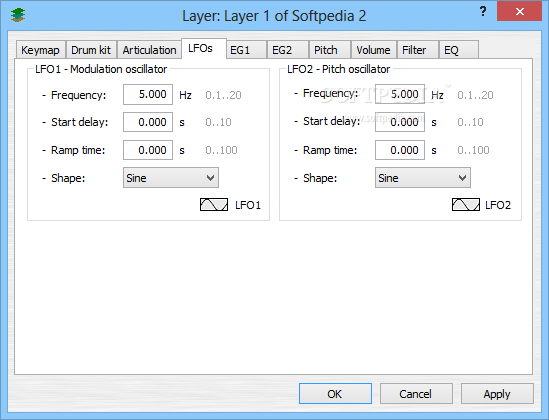The width and height of the screenshot is (549, 420).
Task: Switch to the Filter tab
Action: pos(418,50)
